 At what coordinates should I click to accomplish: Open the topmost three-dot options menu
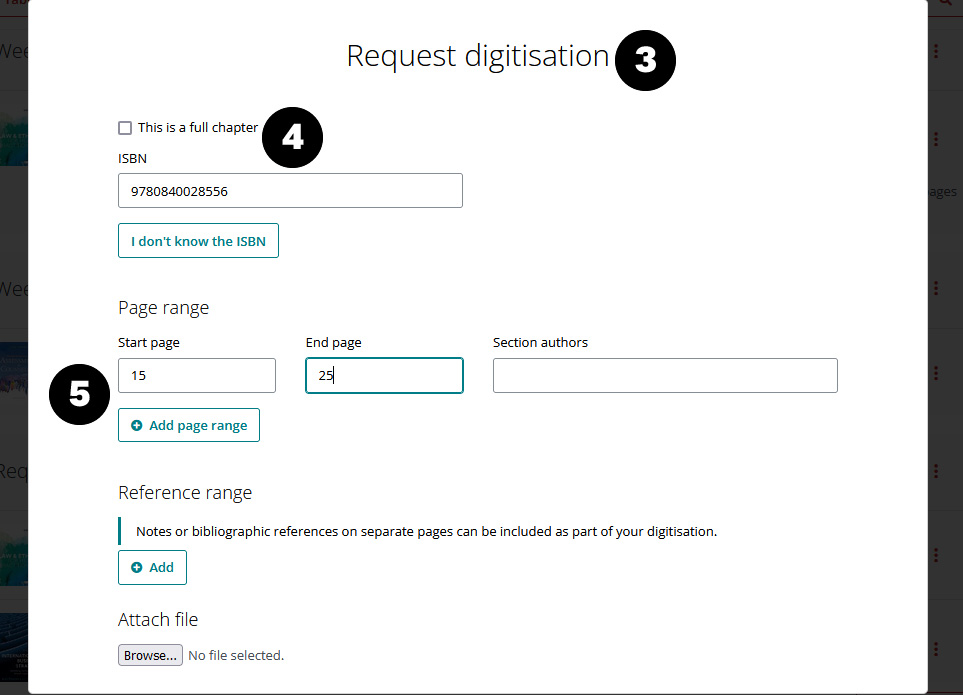[x=936, y=51]
